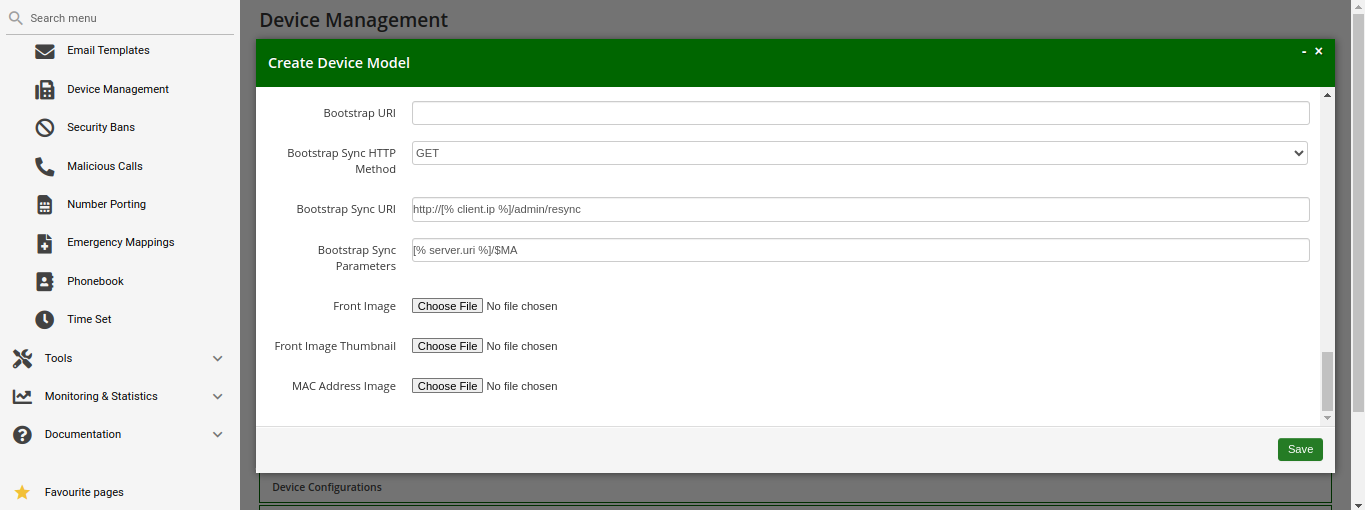Open Bootstrap Sync HTTP Method dropdown
Screen dimensions: 1365x510
tap(860, 153)
